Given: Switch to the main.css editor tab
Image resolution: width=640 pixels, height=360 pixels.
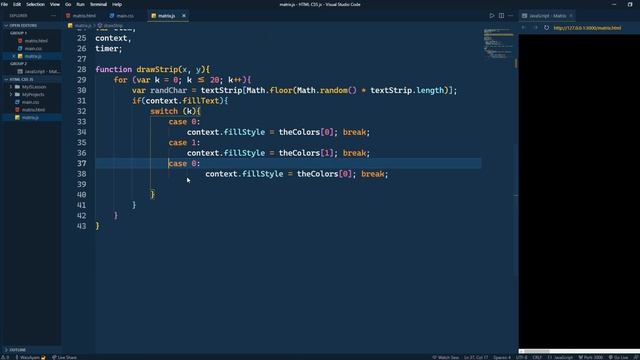Looking at the screenshot, I should click(122, 16).
